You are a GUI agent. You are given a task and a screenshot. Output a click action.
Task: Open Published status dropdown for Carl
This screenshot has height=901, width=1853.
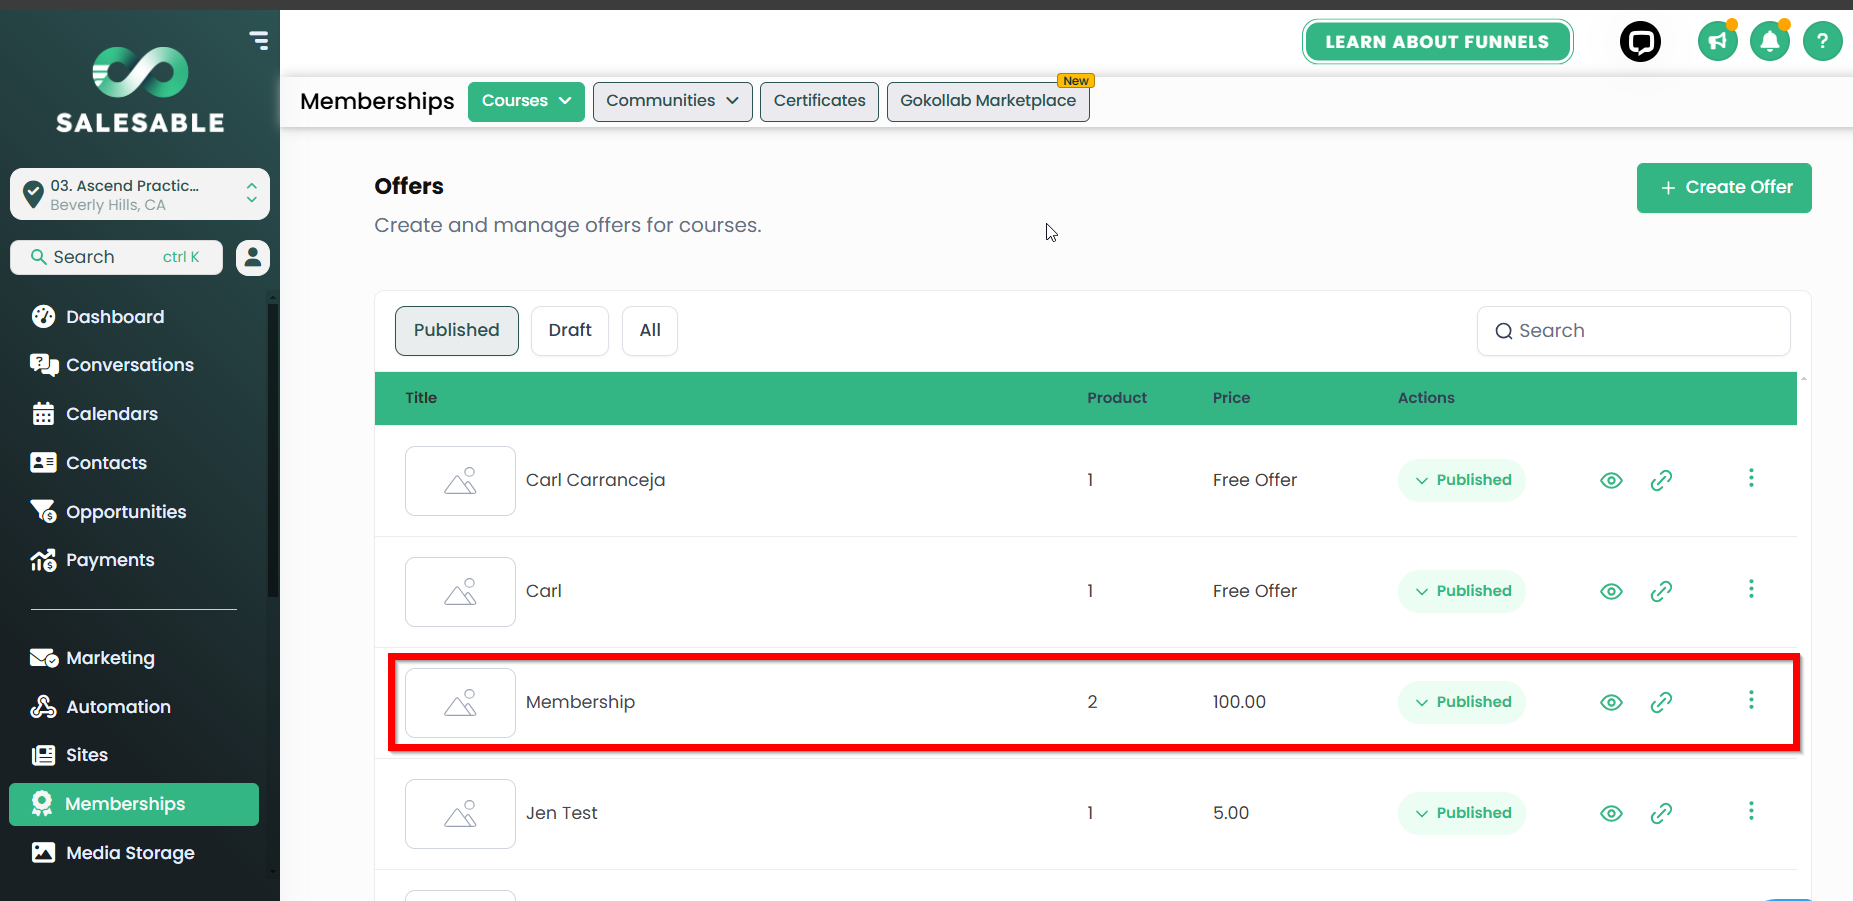pyautogui.click(x=1462, y=591)
